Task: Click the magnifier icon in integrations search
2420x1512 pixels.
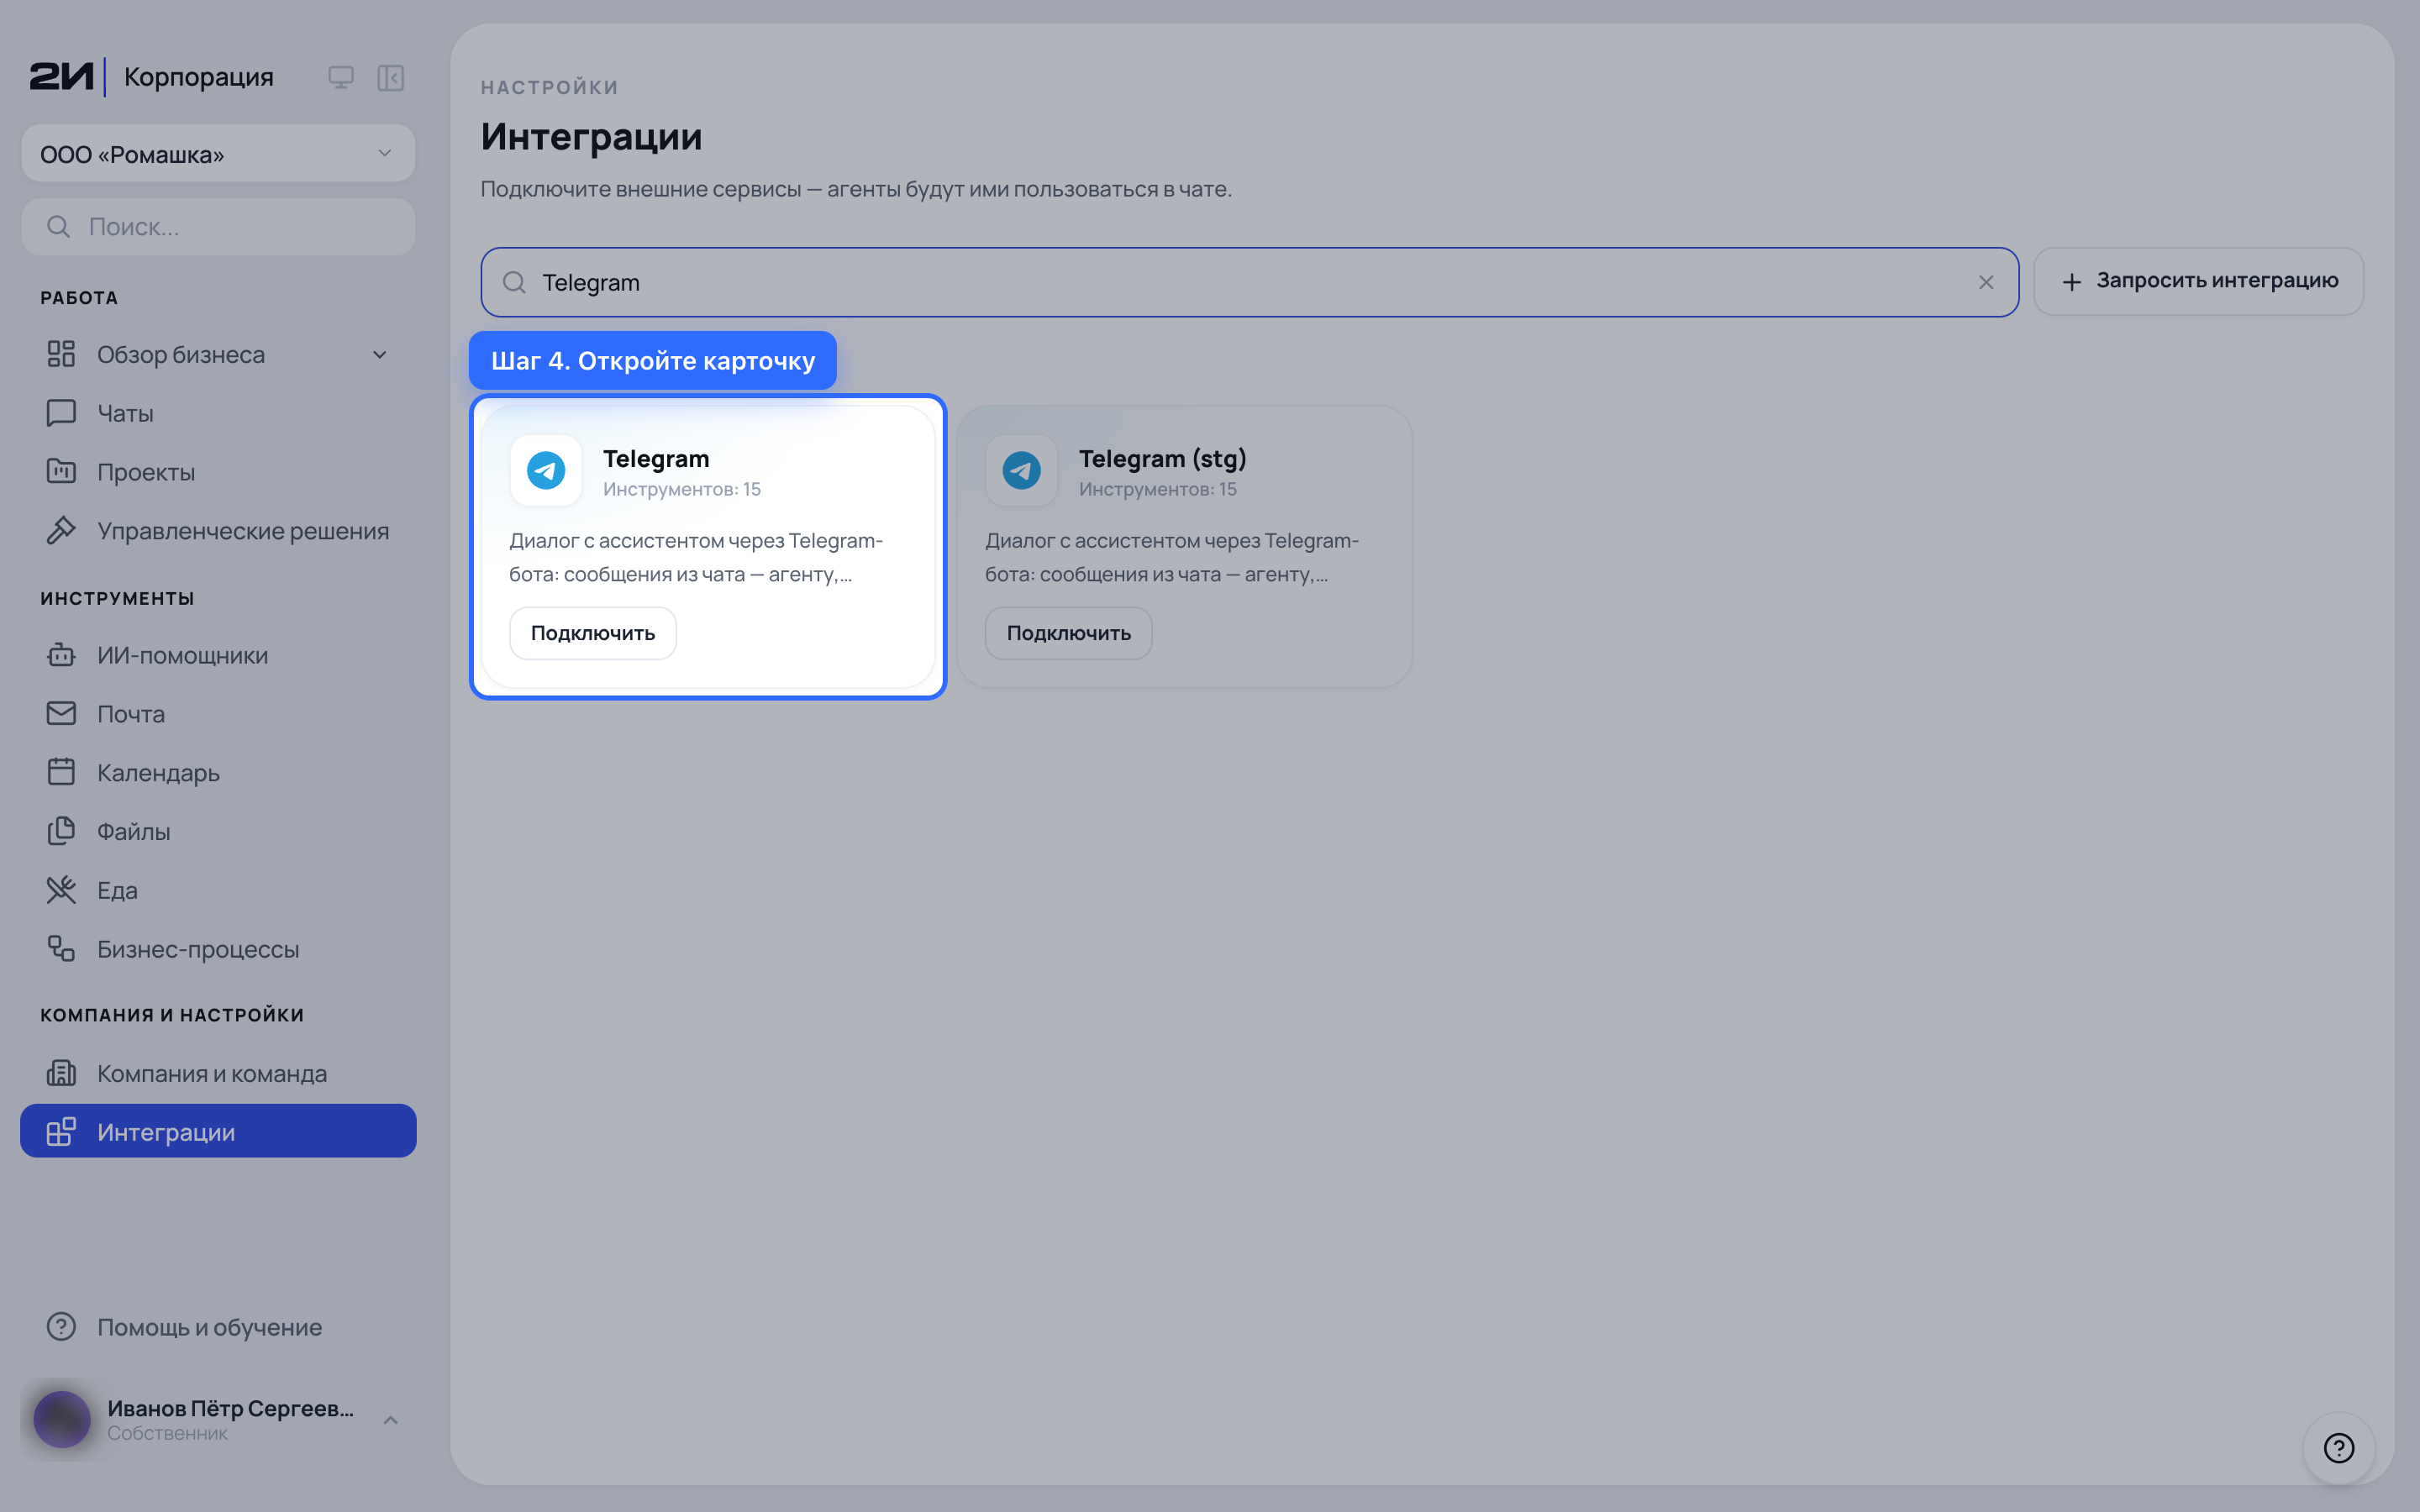Action: 514,282
